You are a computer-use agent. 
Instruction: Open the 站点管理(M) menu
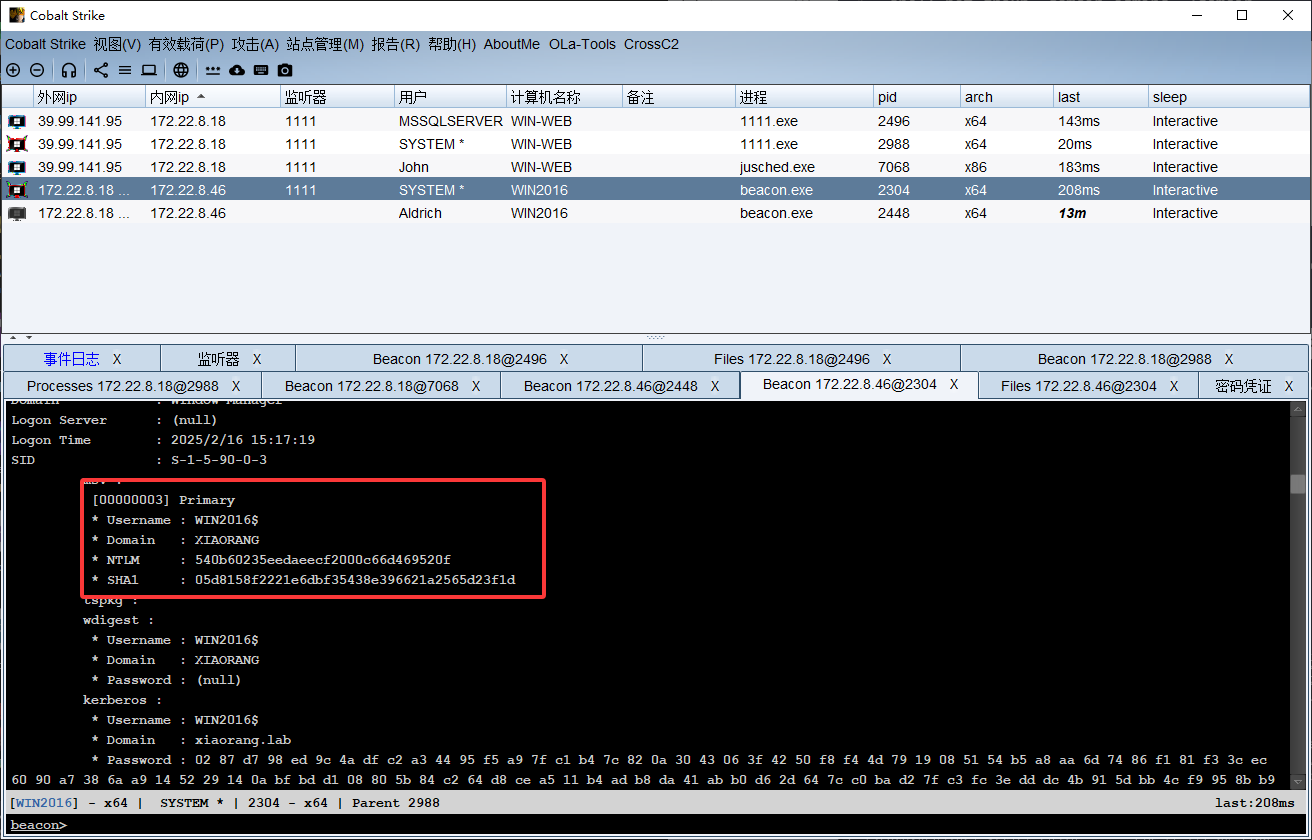[x=325, y=44]
